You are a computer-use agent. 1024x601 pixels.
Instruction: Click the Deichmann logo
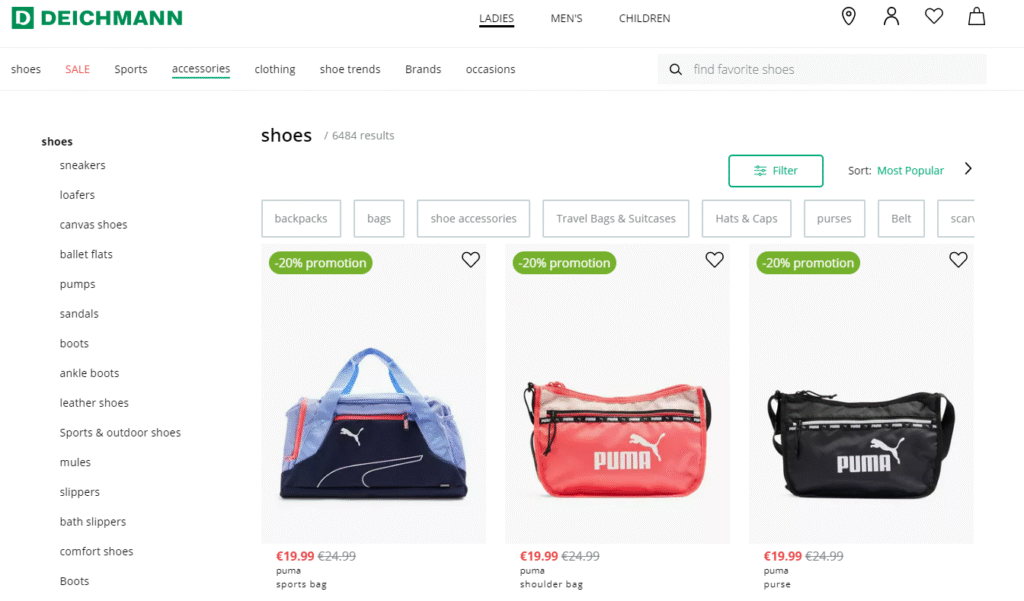pos(97,18)
